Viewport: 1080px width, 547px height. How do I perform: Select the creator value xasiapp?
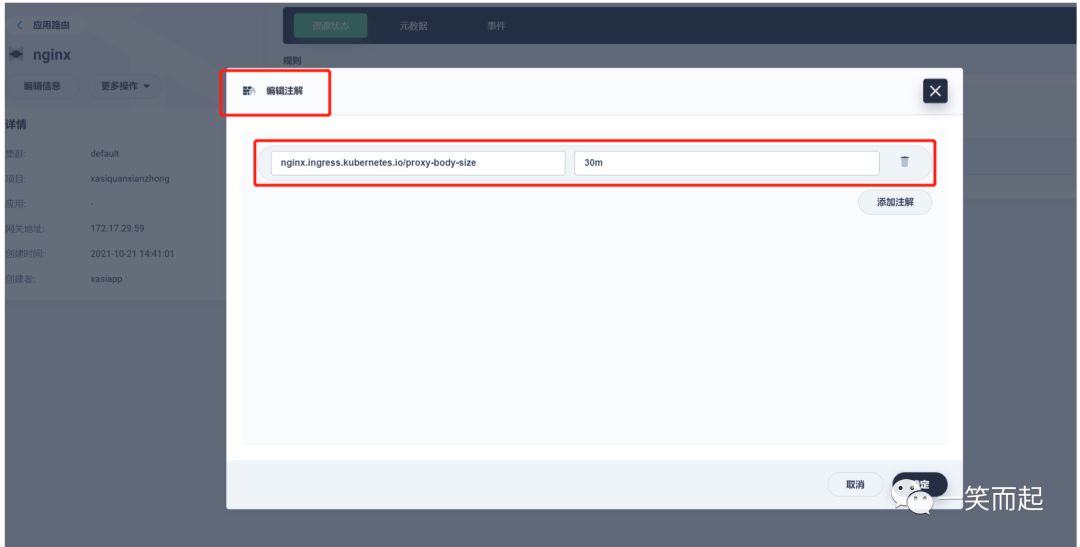(x=106, y=279)
